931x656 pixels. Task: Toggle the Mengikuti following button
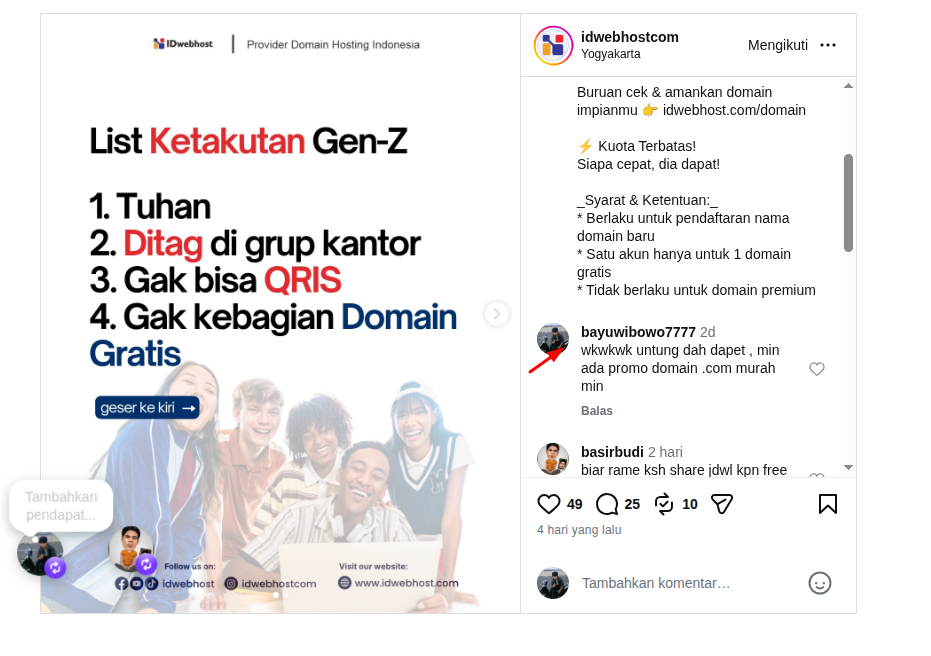778,45
